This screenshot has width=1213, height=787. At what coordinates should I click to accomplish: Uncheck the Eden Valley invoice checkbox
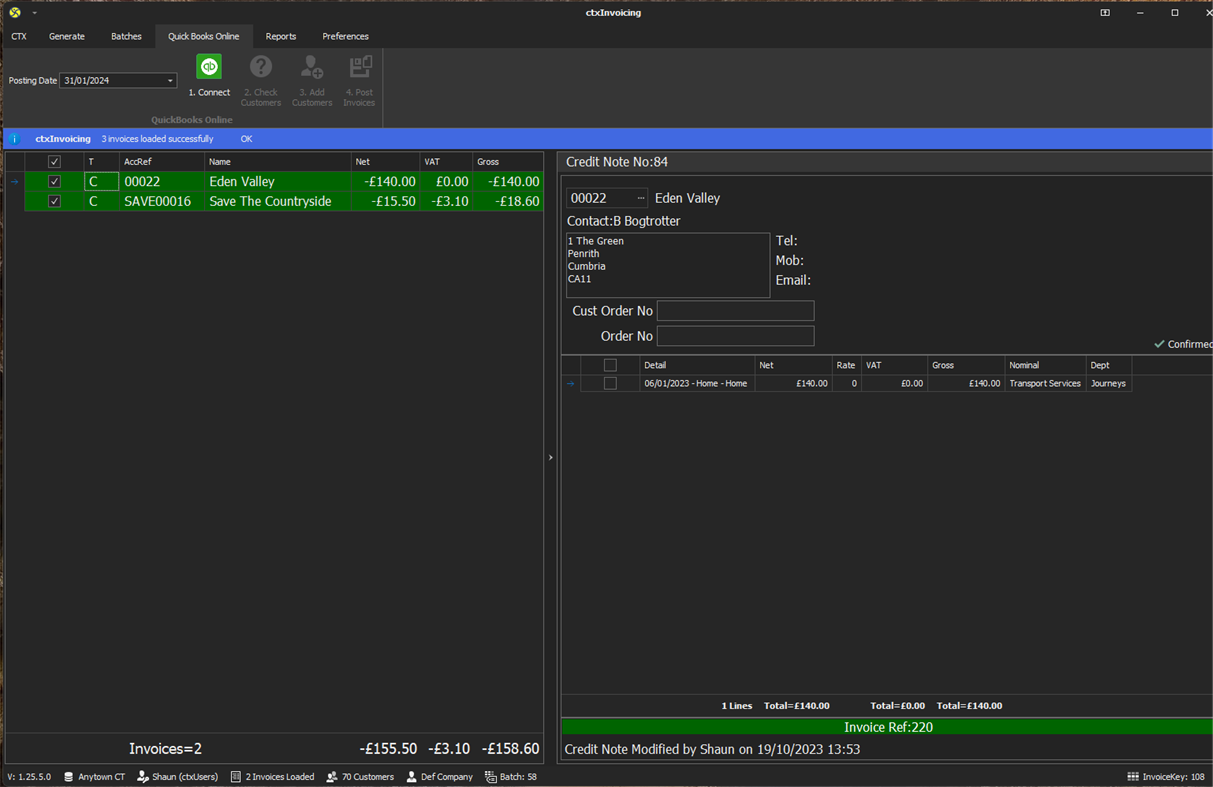coord(54,181)
